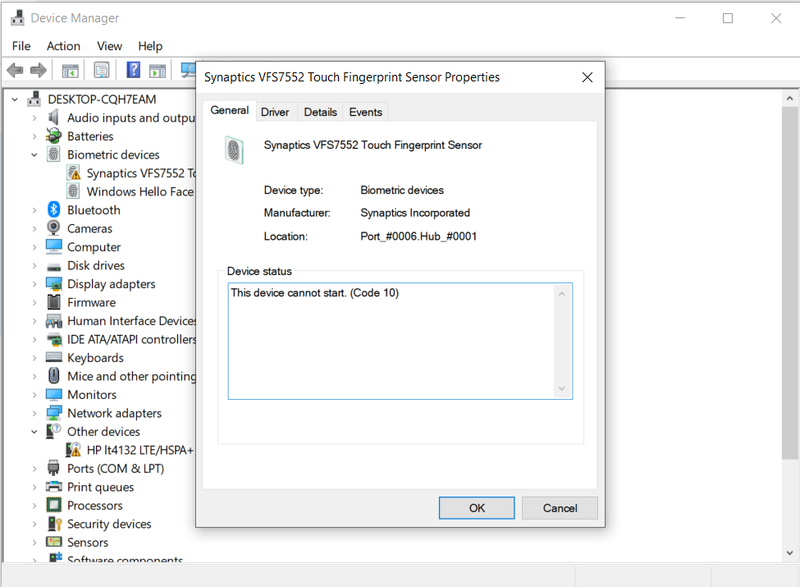Click OK in the Properties dialog
Image resolution: width=800 pixels, height=587 pixels.
477,508
